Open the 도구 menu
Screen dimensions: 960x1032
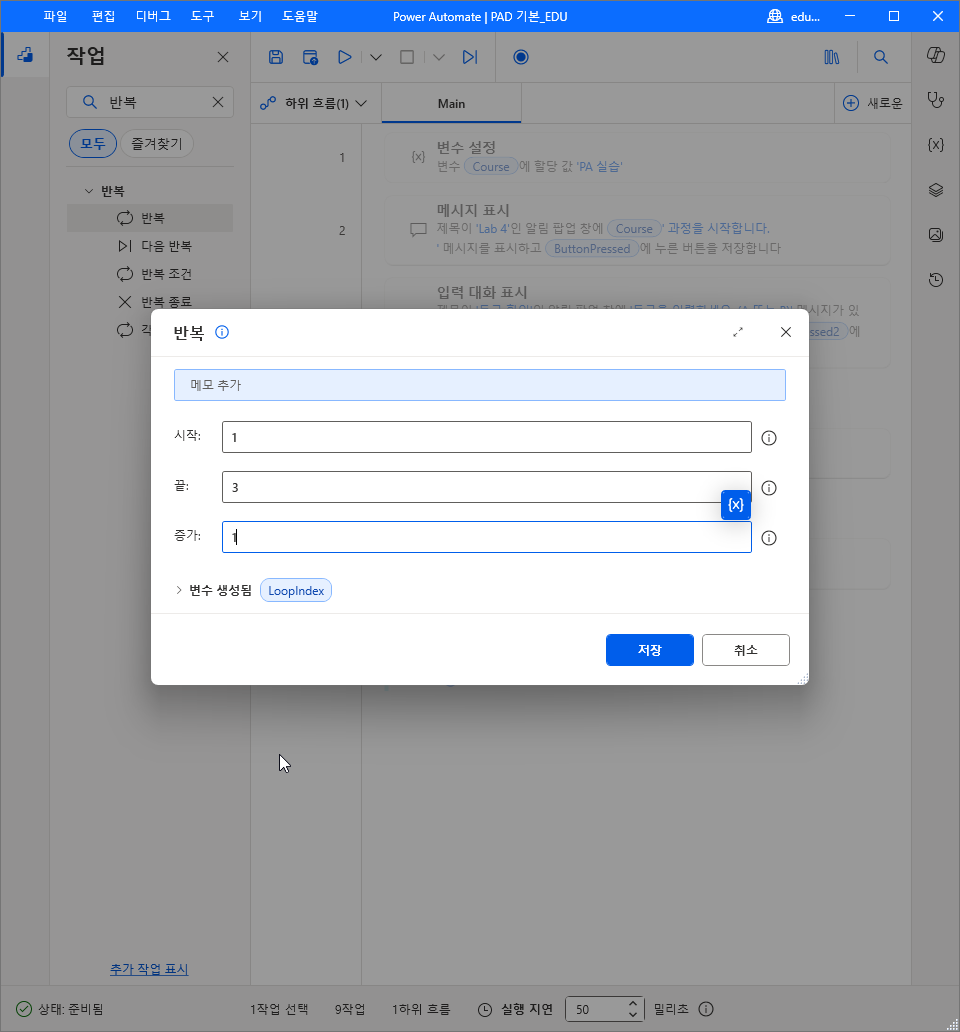pos(203,16)
